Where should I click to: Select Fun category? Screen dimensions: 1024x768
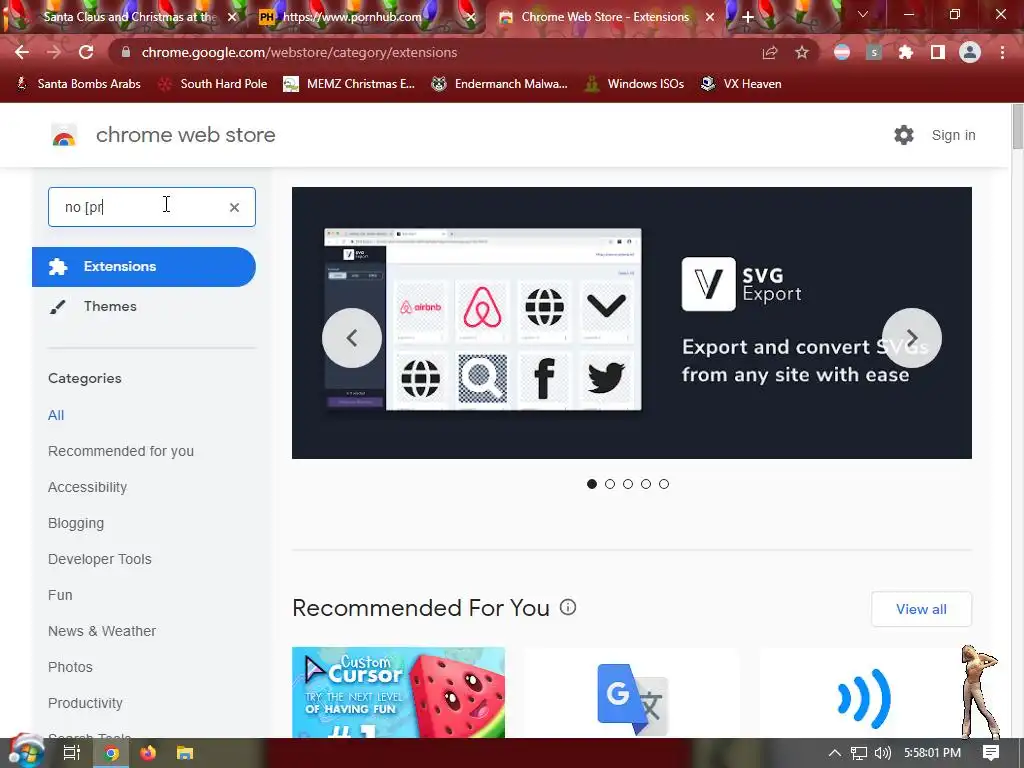coord(60,595)
